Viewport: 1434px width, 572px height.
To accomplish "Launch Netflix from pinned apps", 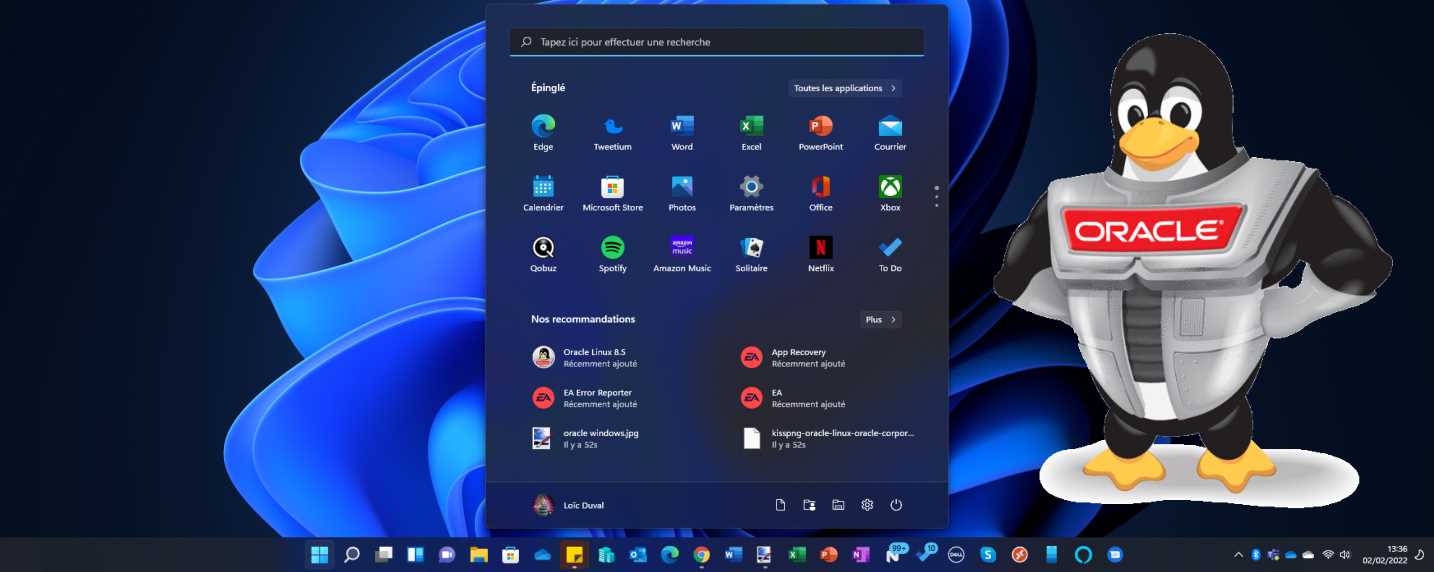I will pos(820,255).
